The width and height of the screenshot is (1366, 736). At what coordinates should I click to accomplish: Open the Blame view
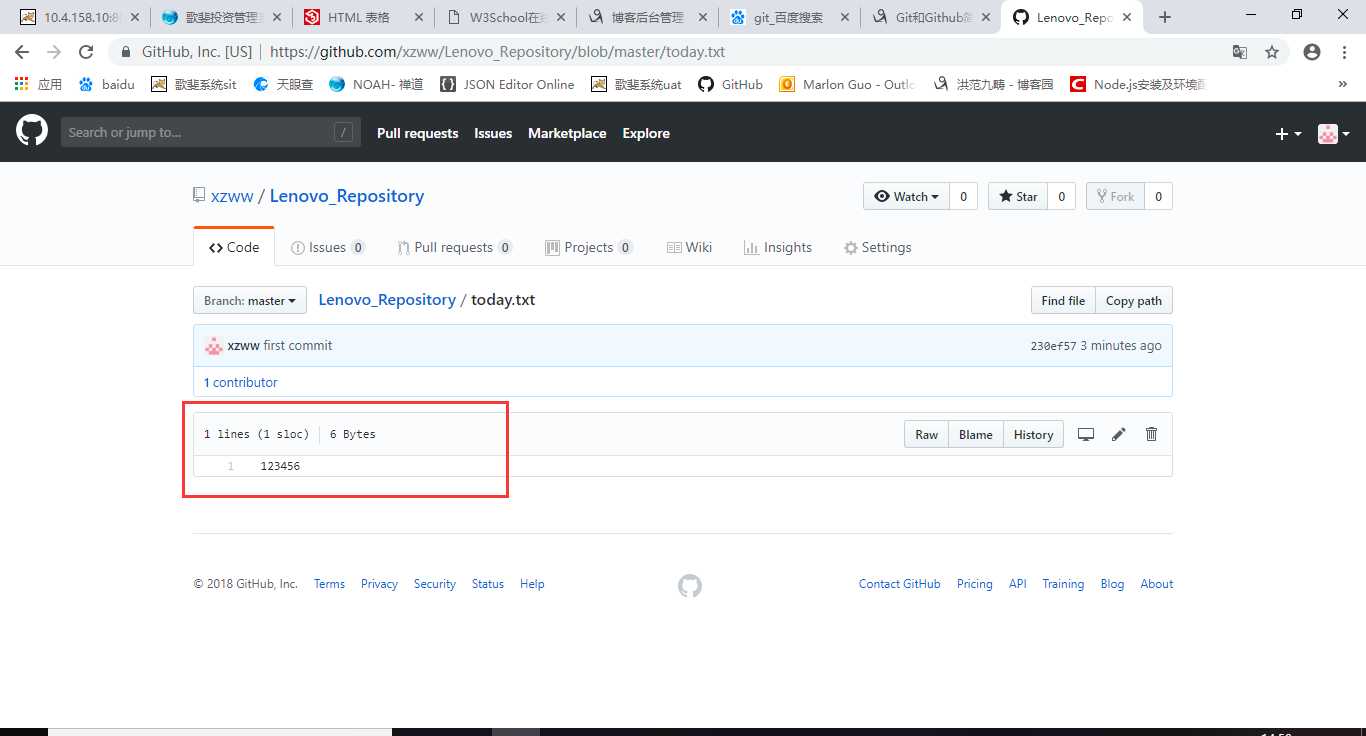point(976,434)
